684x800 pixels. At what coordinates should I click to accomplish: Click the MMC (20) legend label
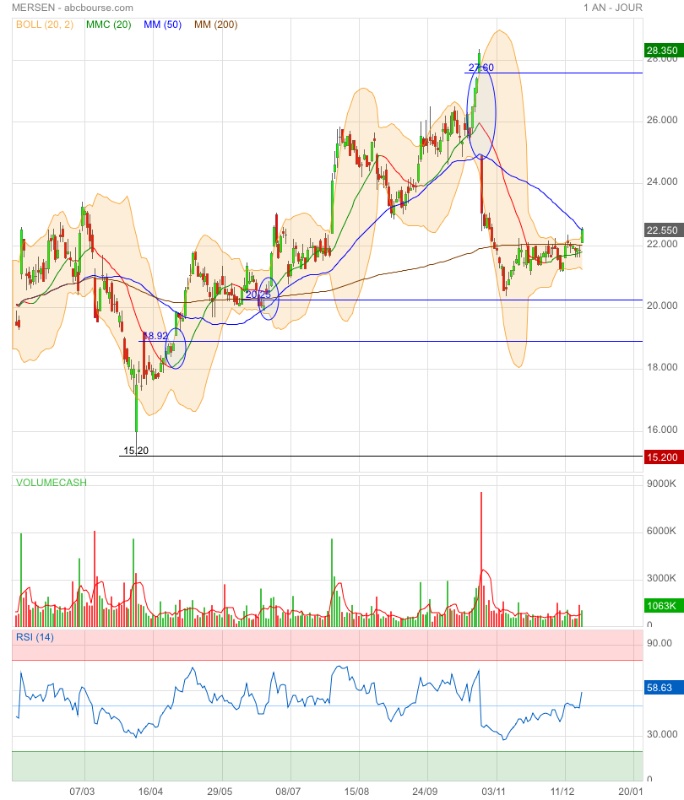(109, 24)
